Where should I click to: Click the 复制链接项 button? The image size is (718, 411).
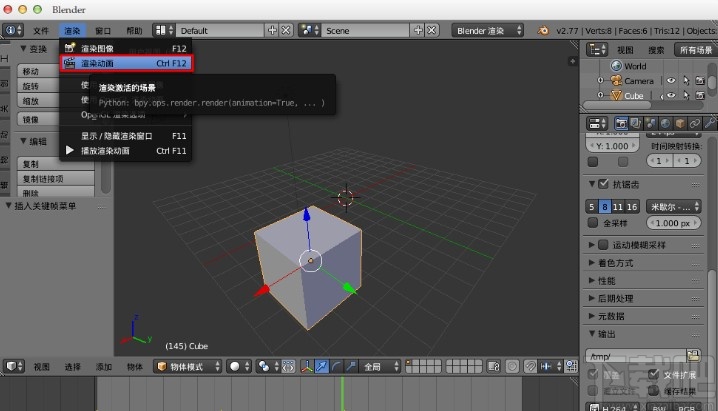pyautogui.click(x=57, y=179)
